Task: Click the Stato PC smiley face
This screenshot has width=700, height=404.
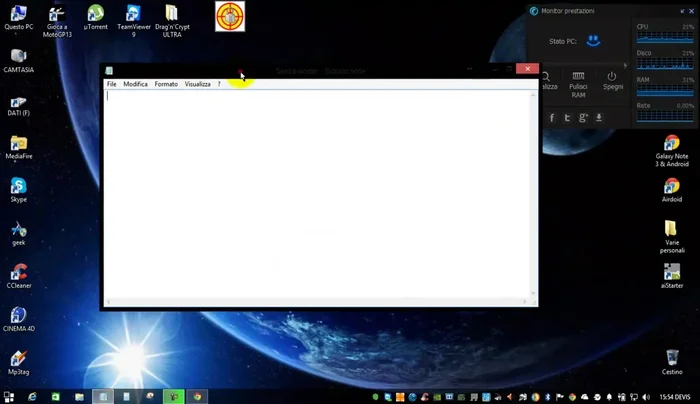Action: [x=593, y=41]
